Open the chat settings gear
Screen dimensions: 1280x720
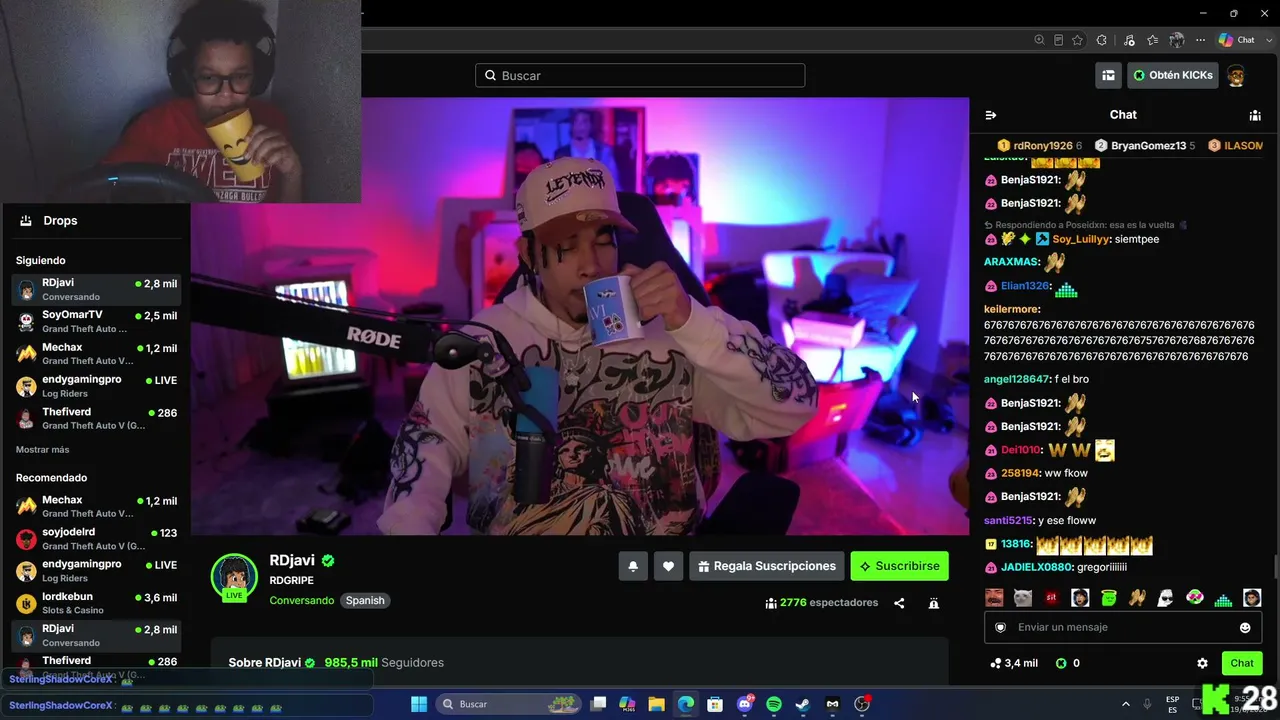pyautogui.click(x=1203, y=663)
